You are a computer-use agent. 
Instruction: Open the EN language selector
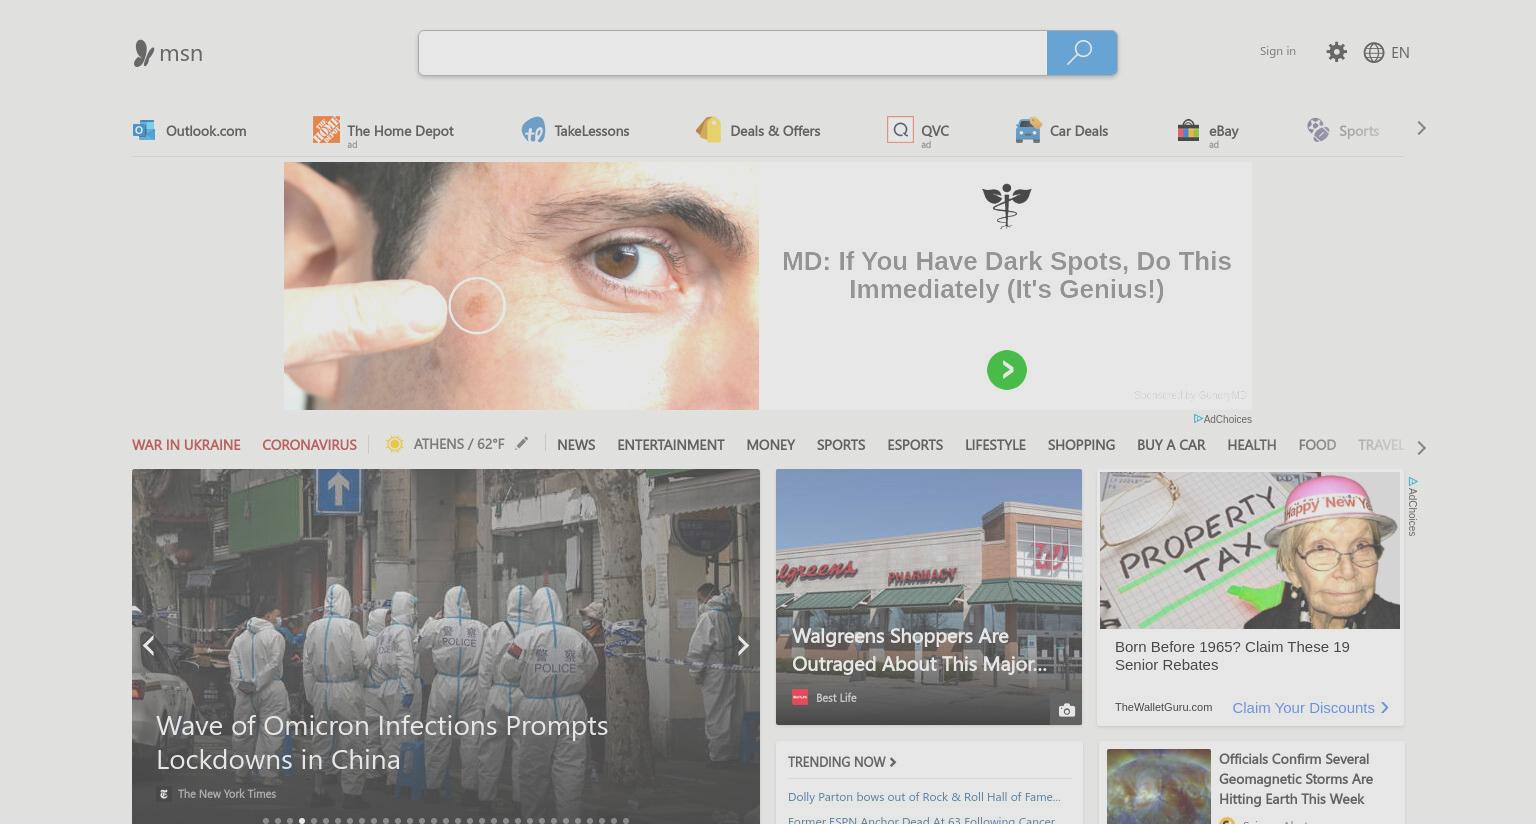click(1400, 52)
